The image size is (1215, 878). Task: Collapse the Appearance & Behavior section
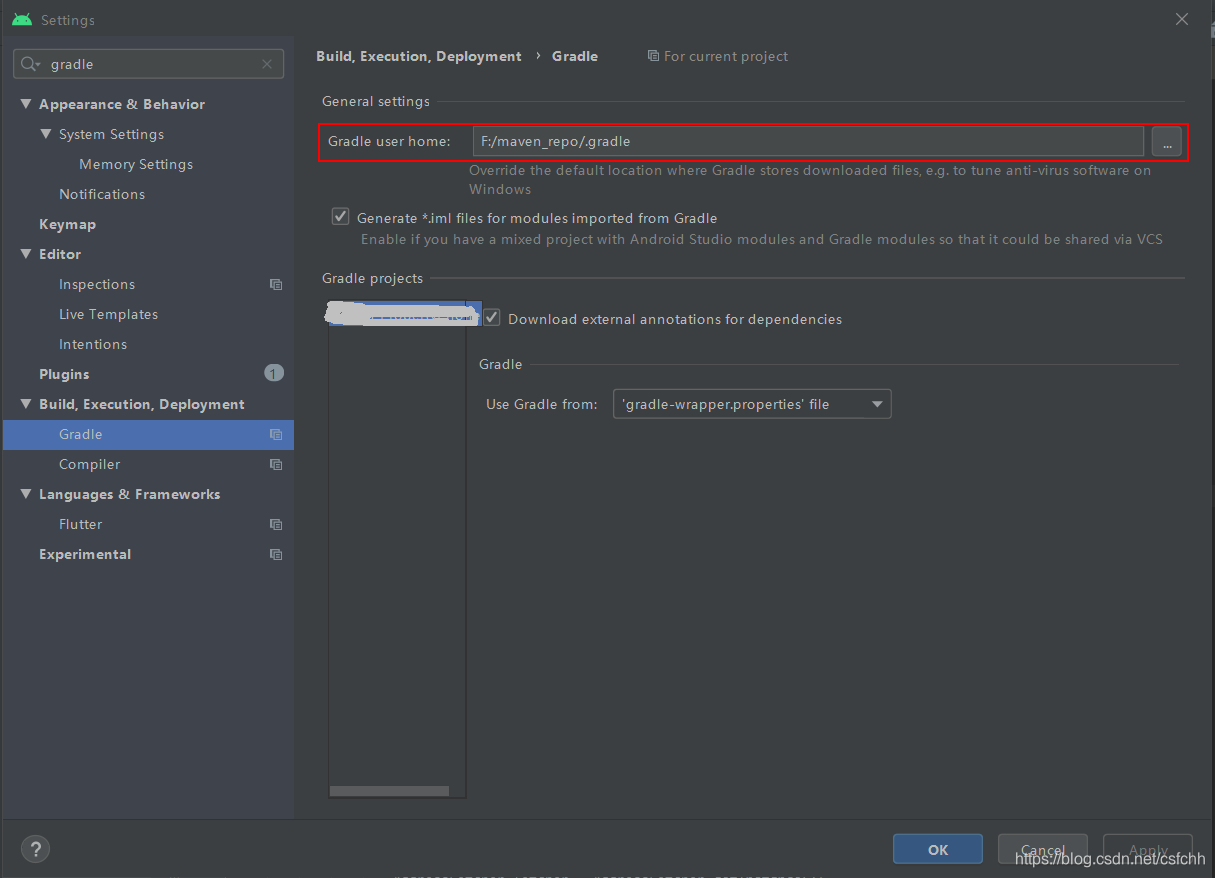[26, 104]
